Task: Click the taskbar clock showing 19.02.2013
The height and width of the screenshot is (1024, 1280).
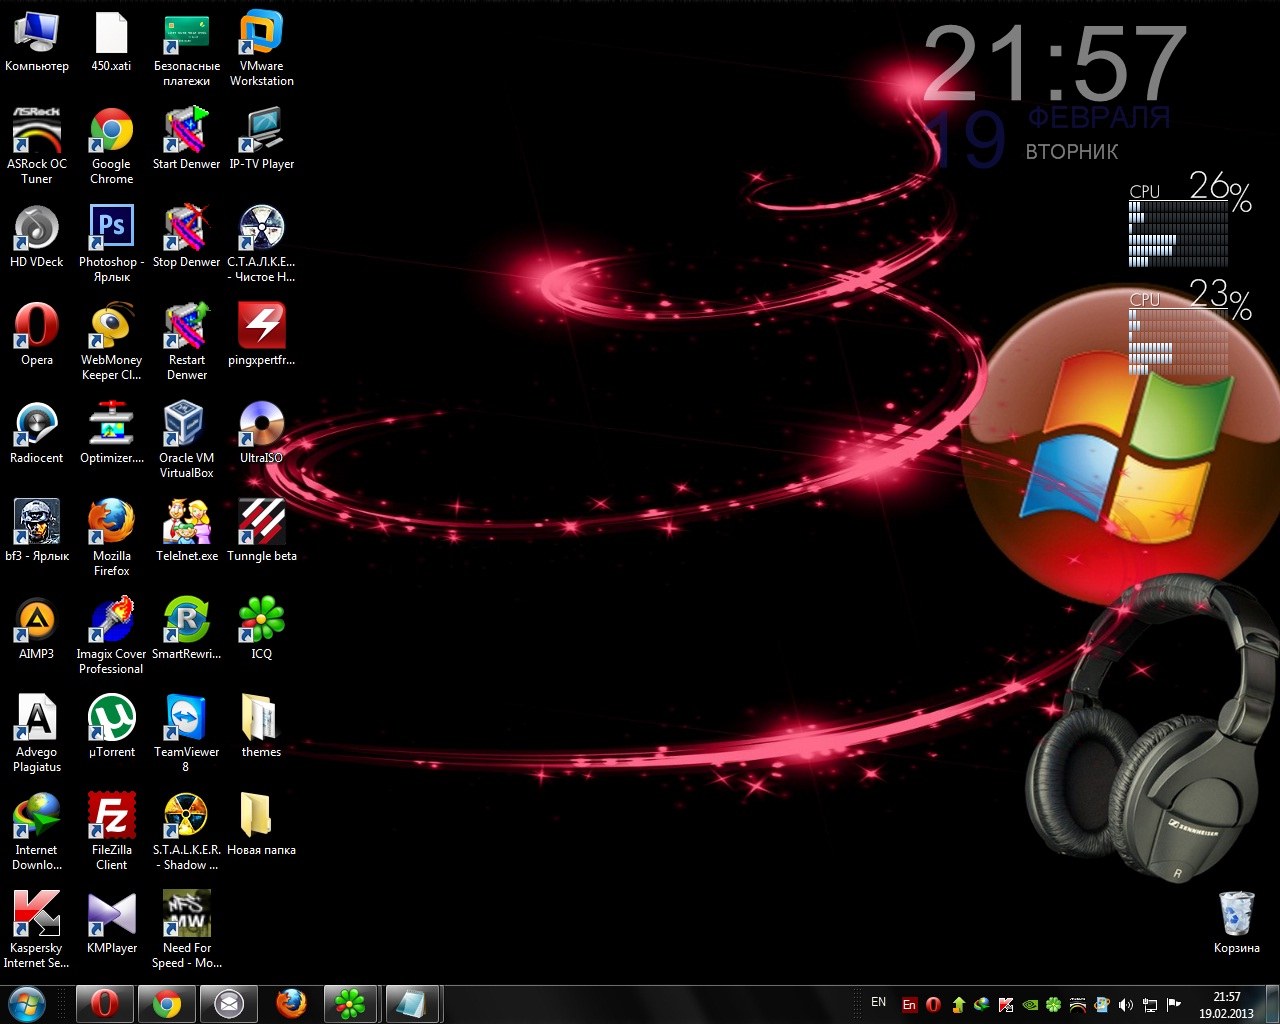Action: tap(1226, 1004)
